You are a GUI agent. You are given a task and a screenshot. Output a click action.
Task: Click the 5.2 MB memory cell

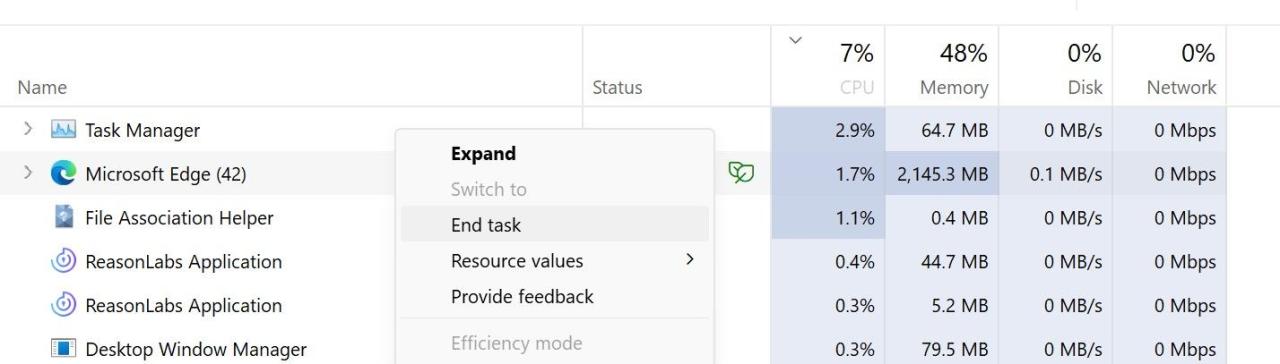pyautogui.click(x=942, y=306)
